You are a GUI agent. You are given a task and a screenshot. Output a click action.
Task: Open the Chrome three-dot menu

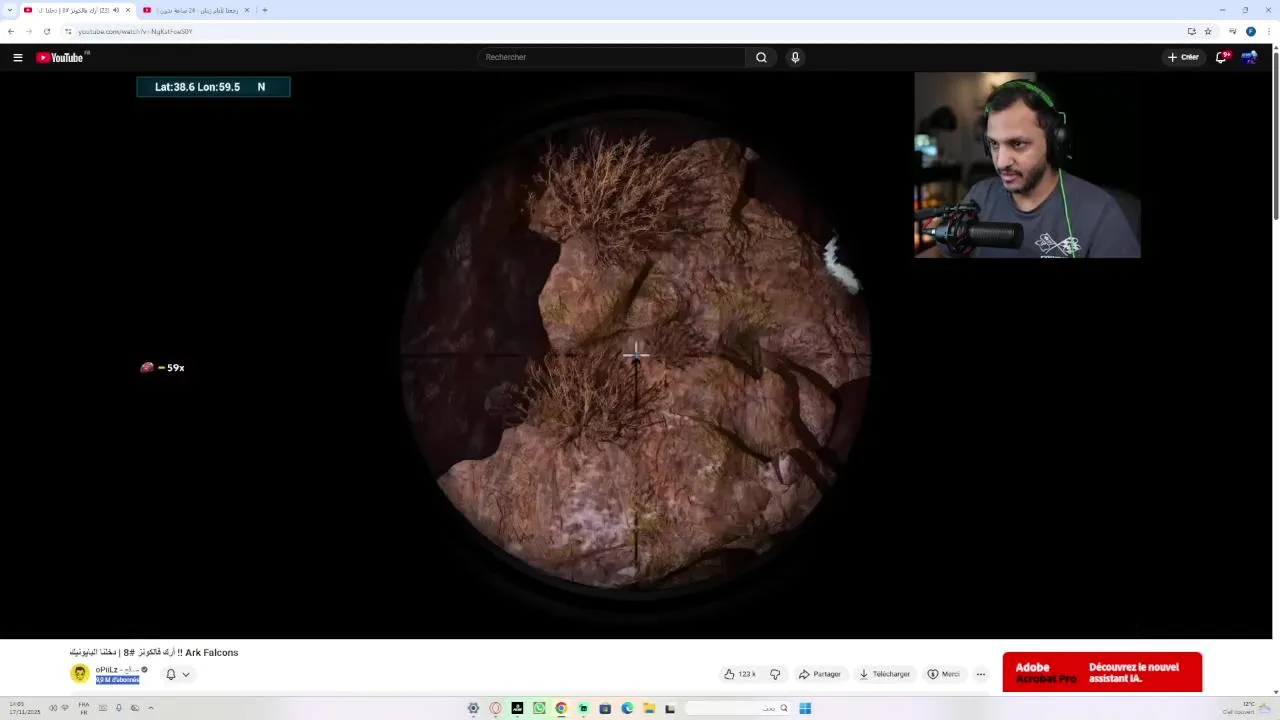[x=1268, y=31]
